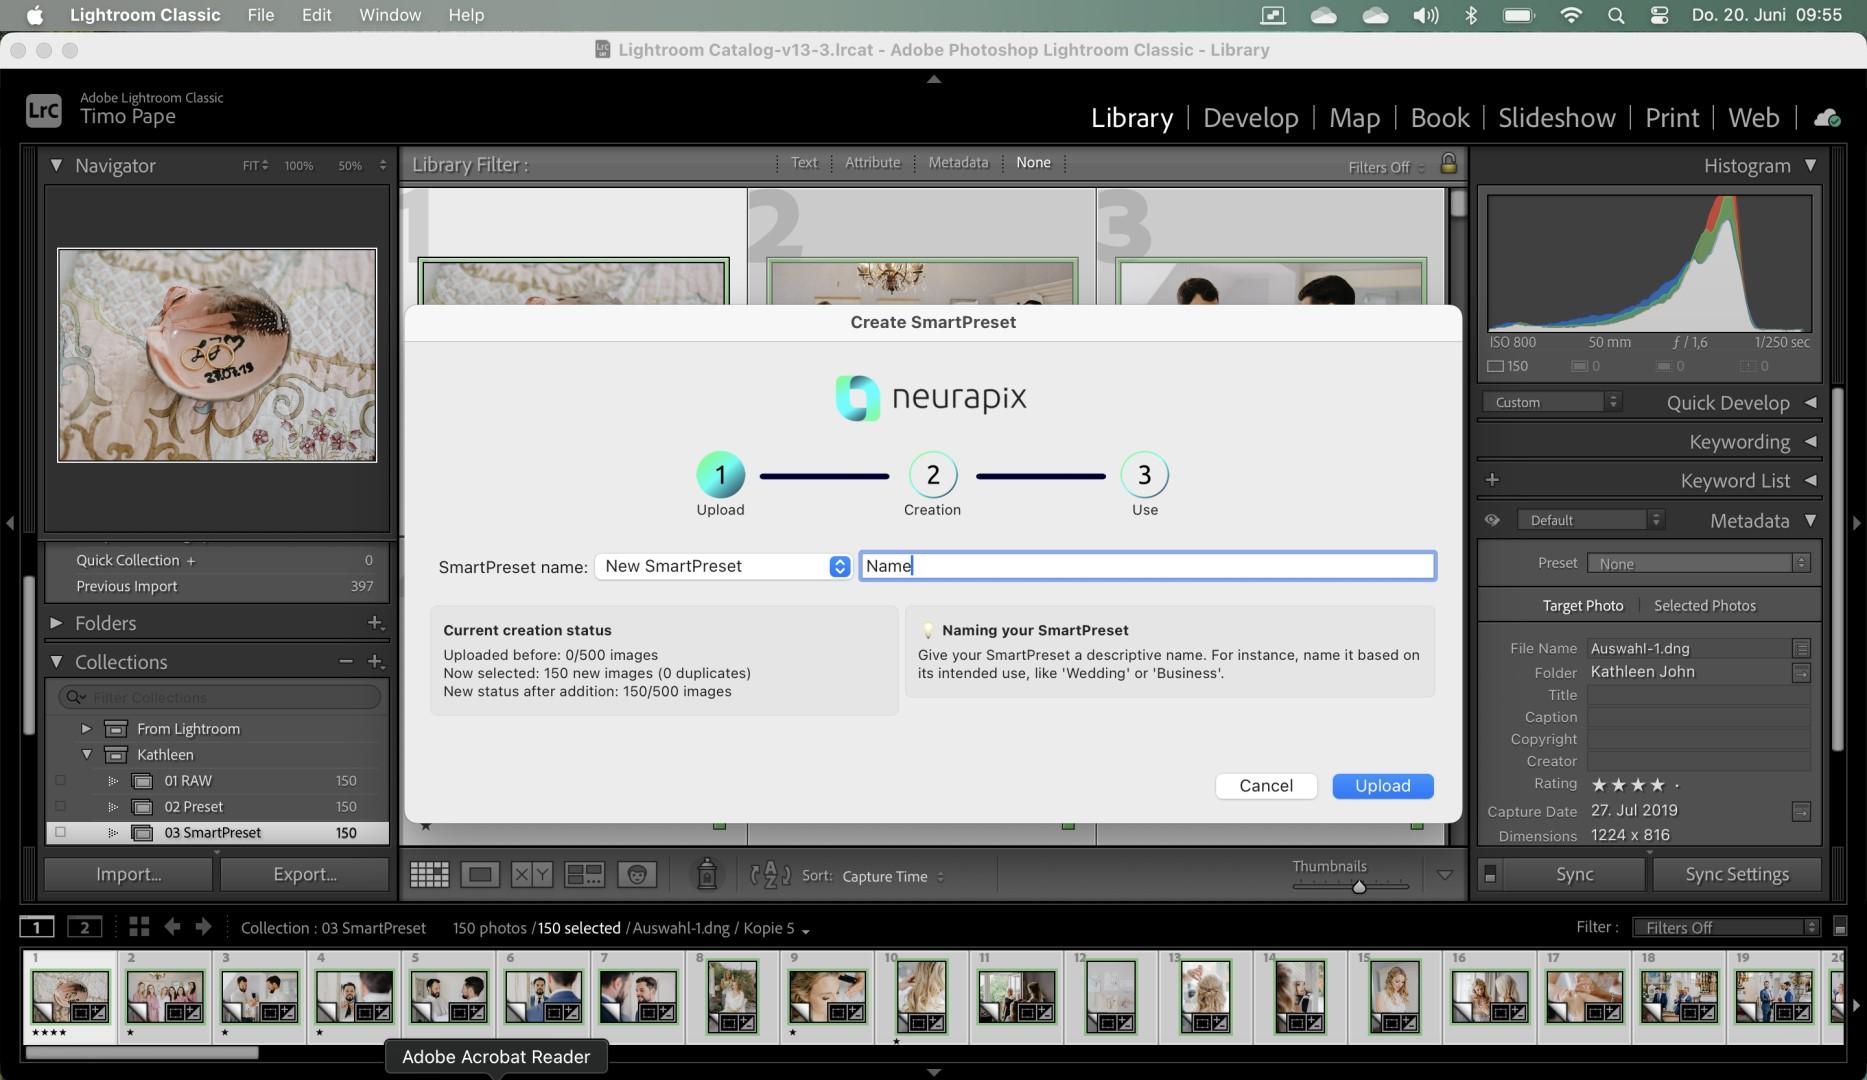This screenshot has width=1867, height=1080.
Task: Toggle sync checkbox for 02 Preset collection
Action: tap(61, 807)
